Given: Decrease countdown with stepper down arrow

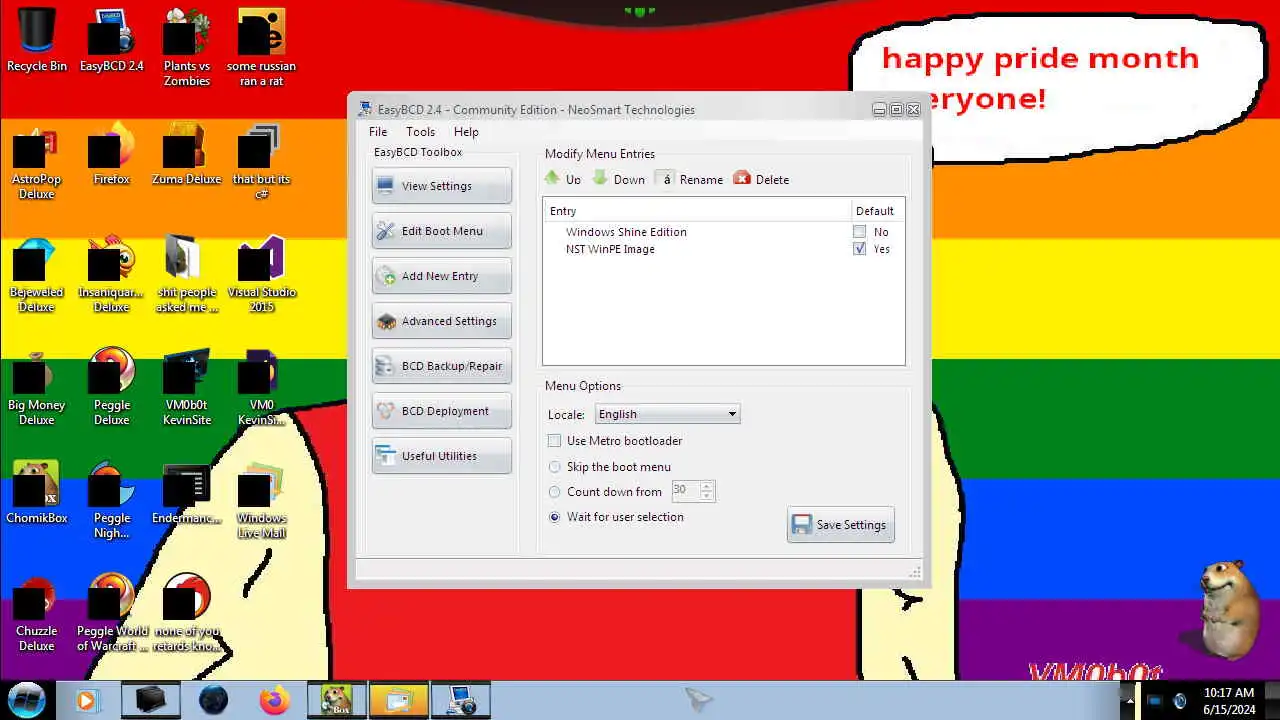Looking at the screenshot, I should coord(707,496).
